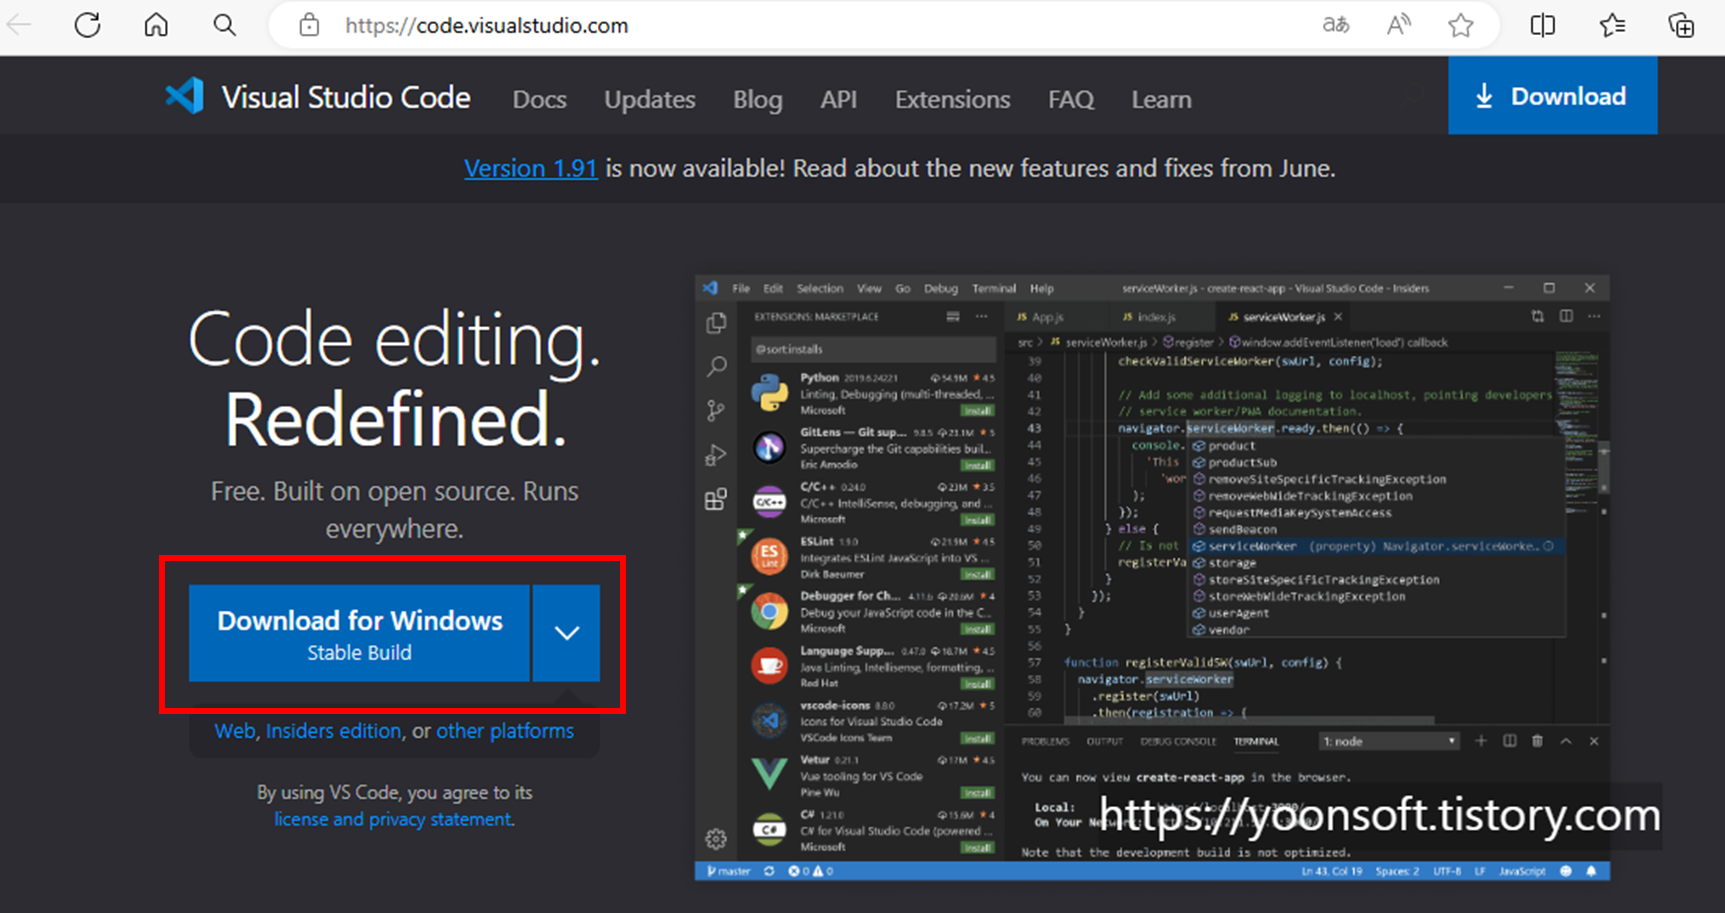Open the Version 1.91 release link

[x=531, y=168]
